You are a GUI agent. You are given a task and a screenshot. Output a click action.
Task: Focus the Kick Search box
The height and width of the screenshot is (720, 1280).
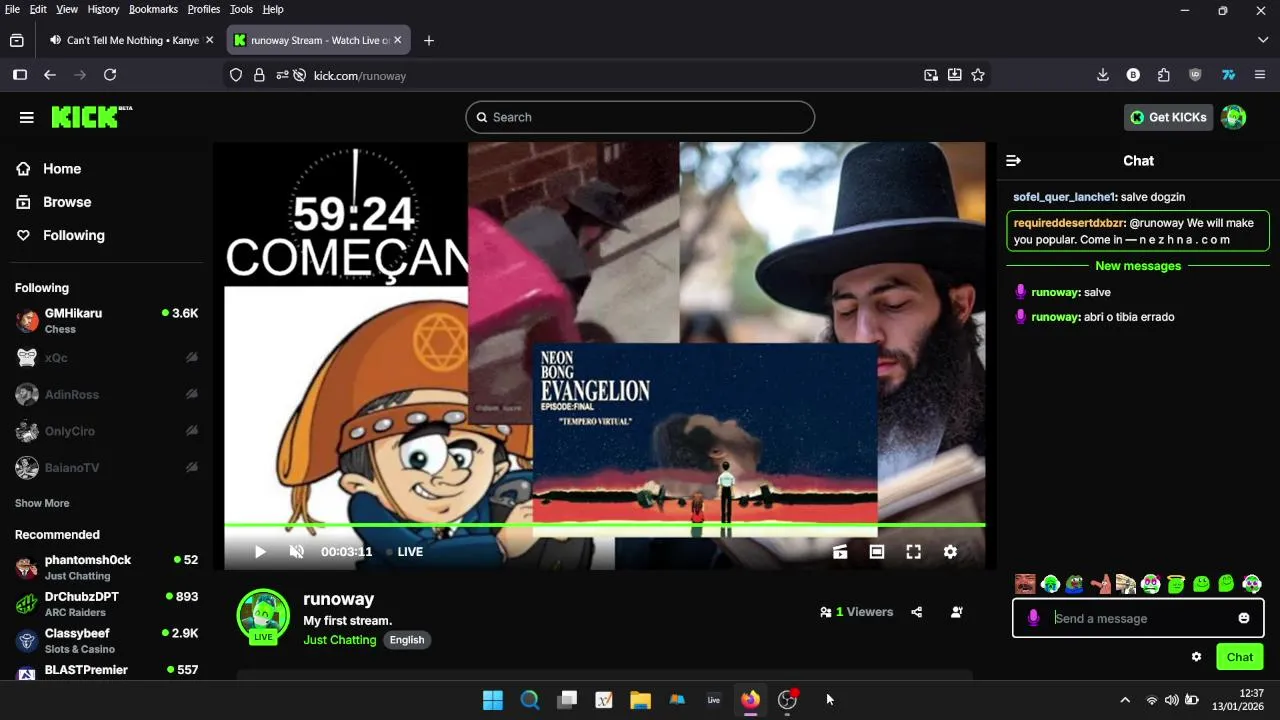[x=640, y=117]
